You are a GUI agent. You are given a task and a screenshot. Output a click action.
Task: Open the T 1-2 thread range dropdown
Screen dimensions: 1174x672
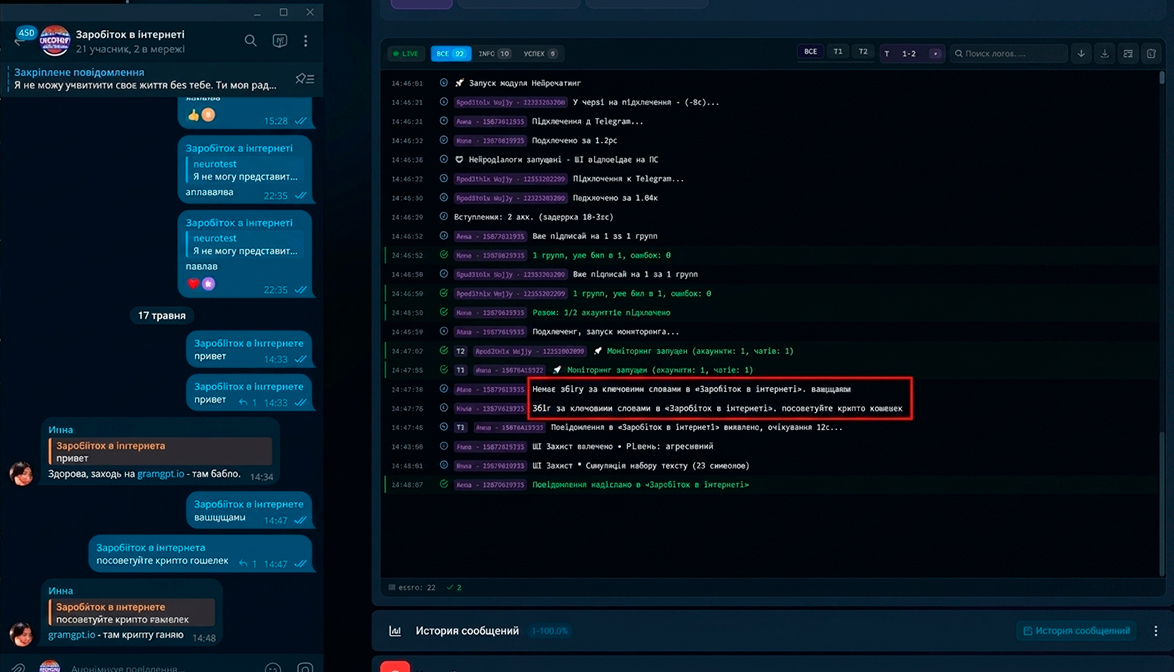point(911,54)
